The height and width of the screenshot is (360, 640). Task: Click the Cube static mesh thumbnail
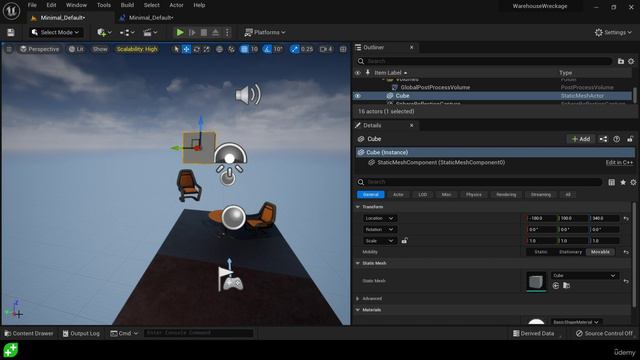(536, 281)
